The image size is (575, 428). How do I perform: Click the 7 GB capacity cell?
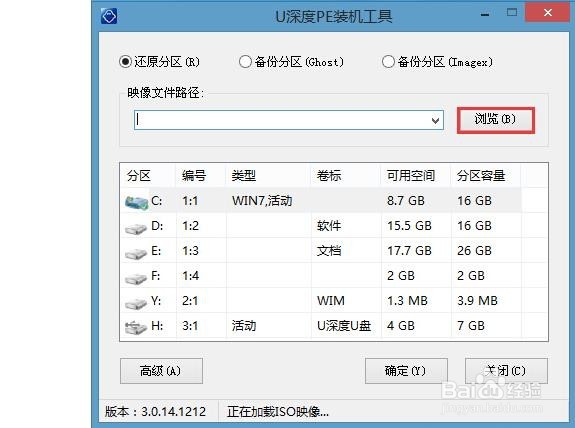point(471,326)
